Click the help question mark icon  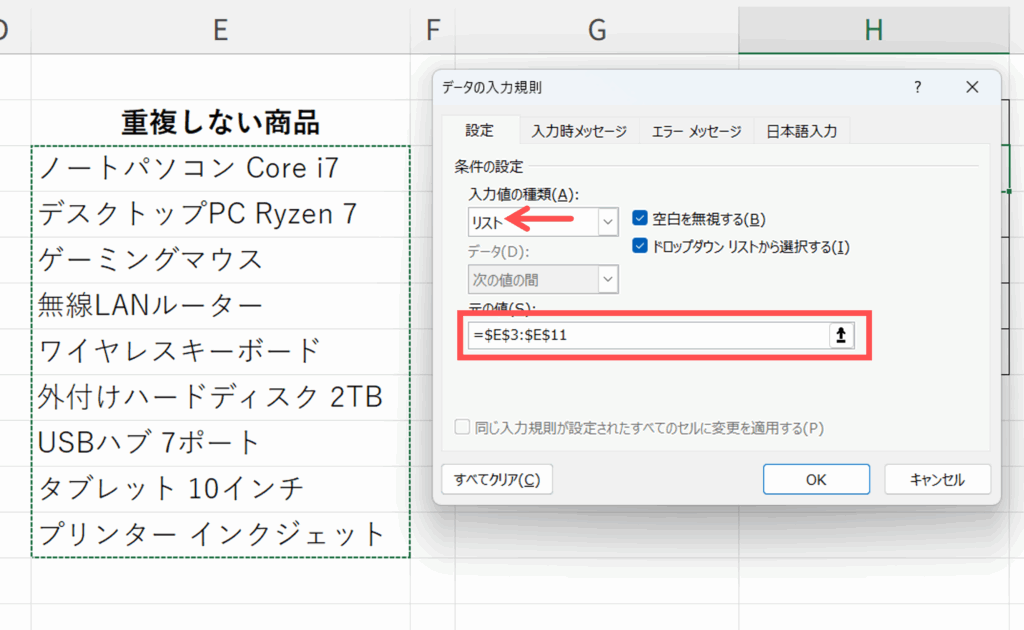click(918, 88)
